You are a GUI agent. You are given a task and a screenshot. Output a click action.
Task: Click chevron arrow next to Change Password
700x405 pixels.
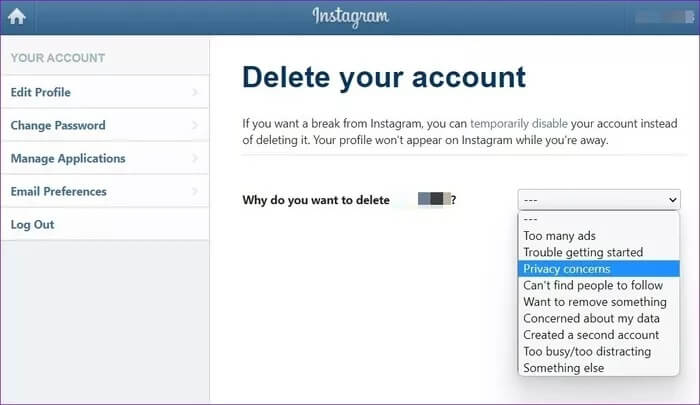click(x=195, y=125)
